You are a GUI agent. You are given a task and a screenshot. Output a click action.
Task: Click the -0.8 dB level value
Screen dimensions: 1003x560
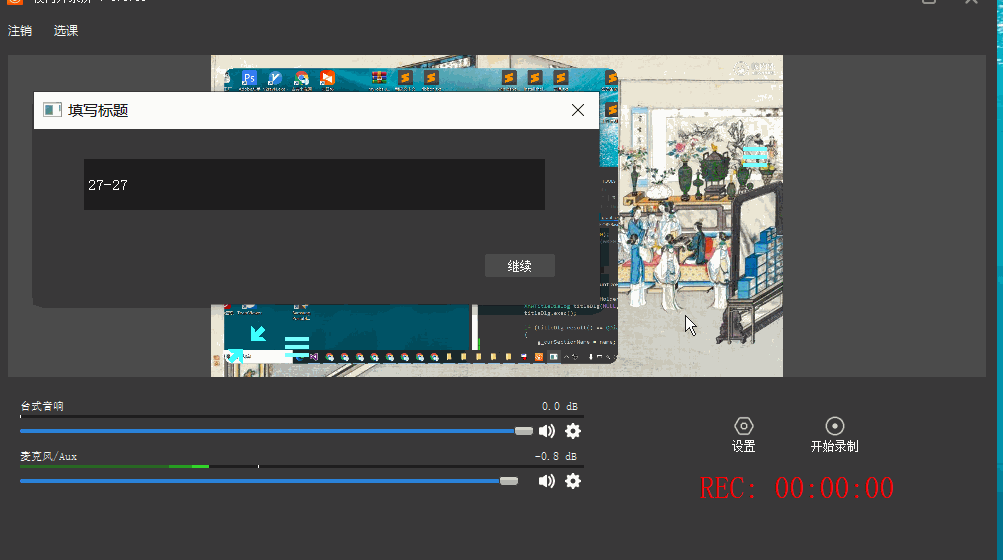556,456
